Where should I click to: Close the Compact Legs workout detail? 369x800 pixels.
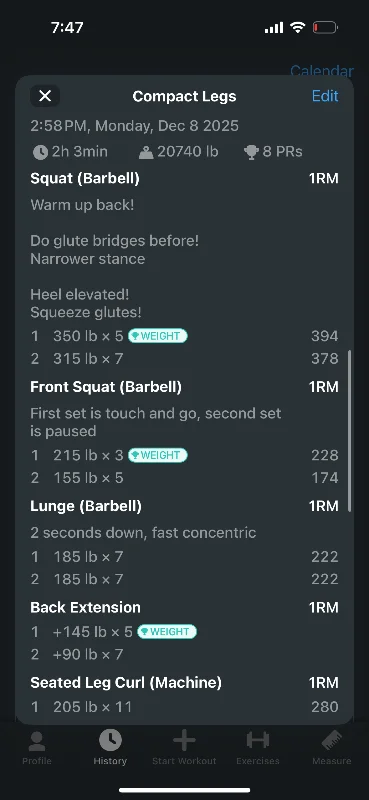45,96
